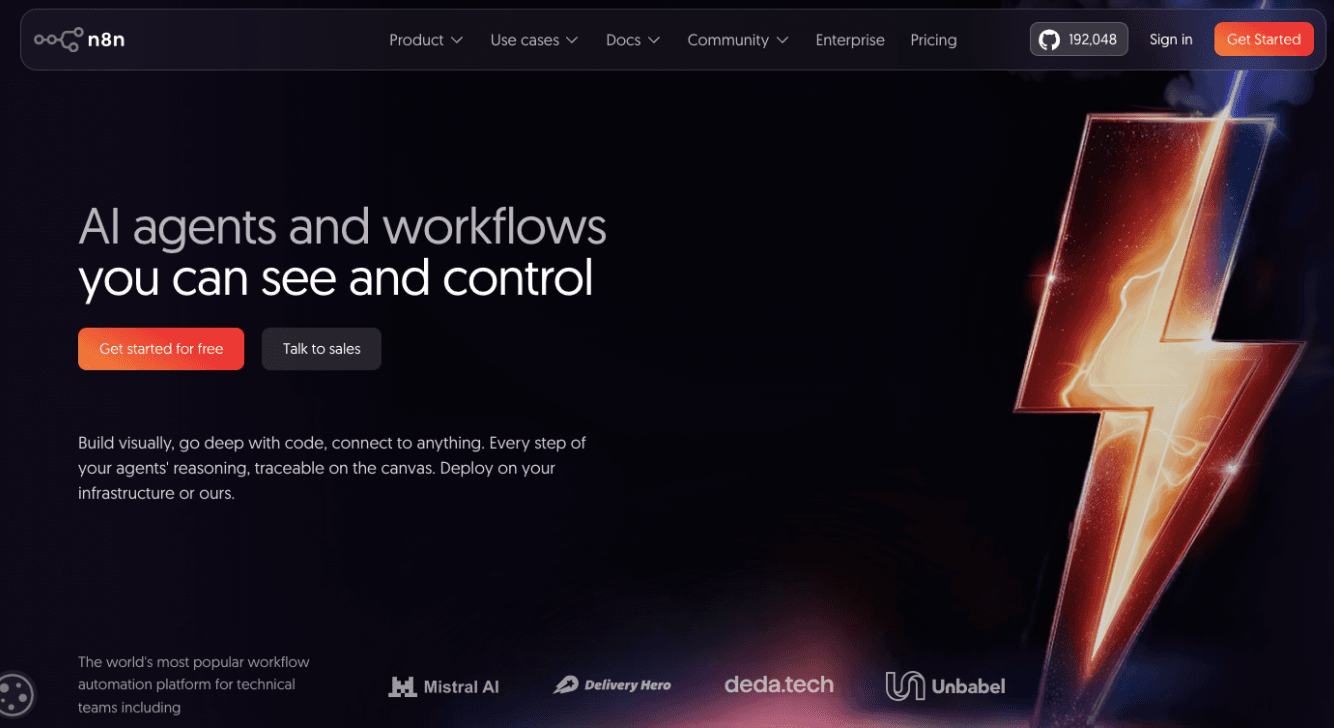Click the Delivery Hero logo
This screenshot has height=728, width=1334.
coord(612,685)
